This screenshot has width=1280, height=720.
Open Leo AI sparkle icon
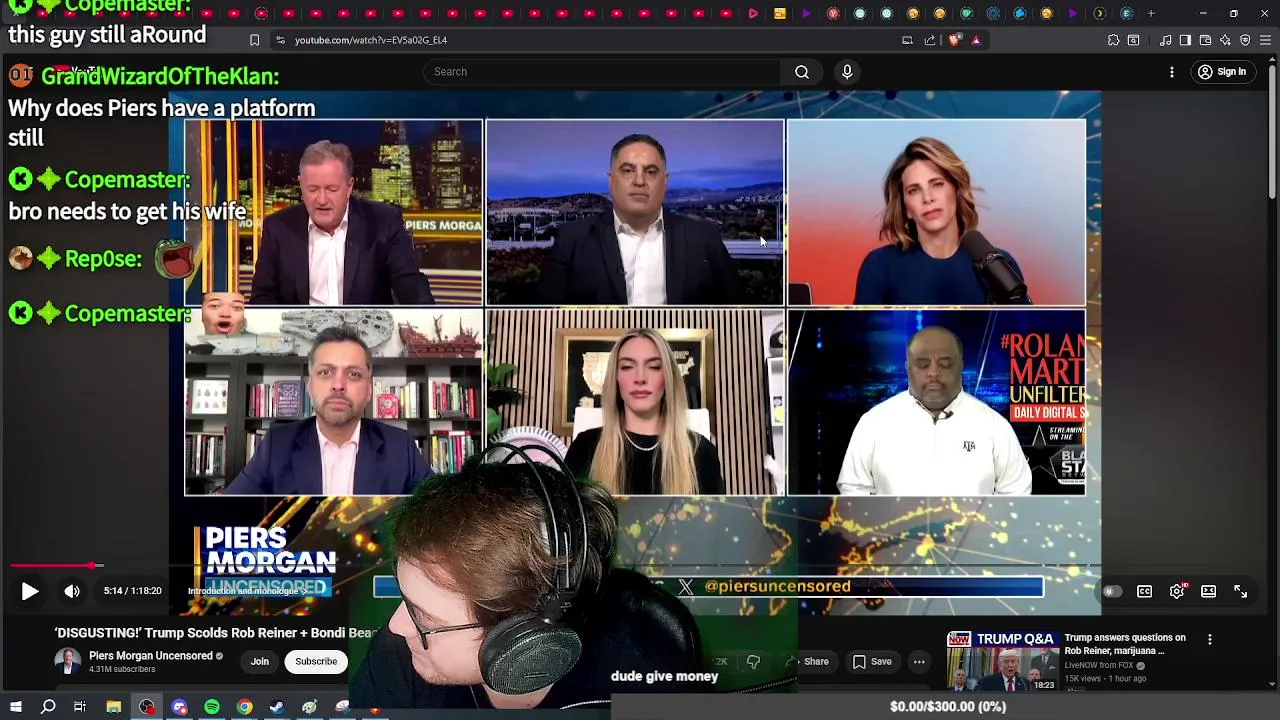(x=1225, y=40)
